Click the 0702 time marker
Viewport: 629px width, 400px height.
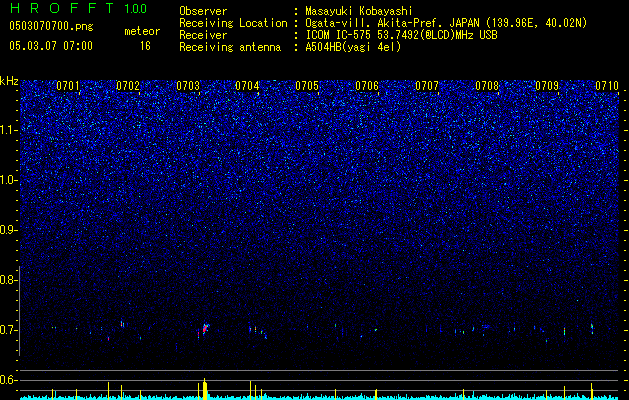[x=128, y=85]
